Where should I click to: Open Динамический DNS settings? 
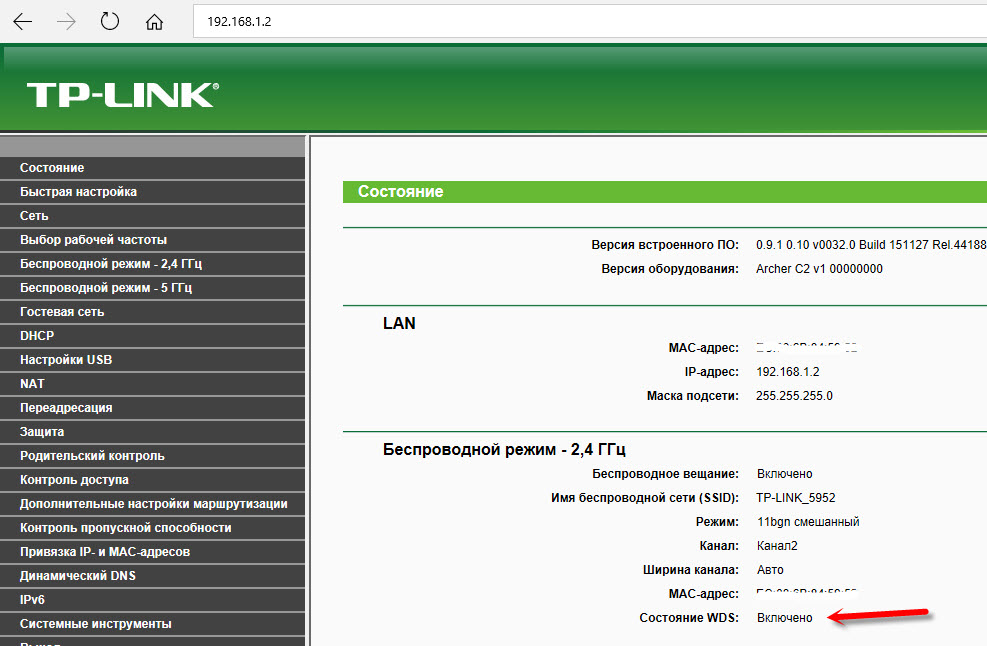click(x=152, y=575)
